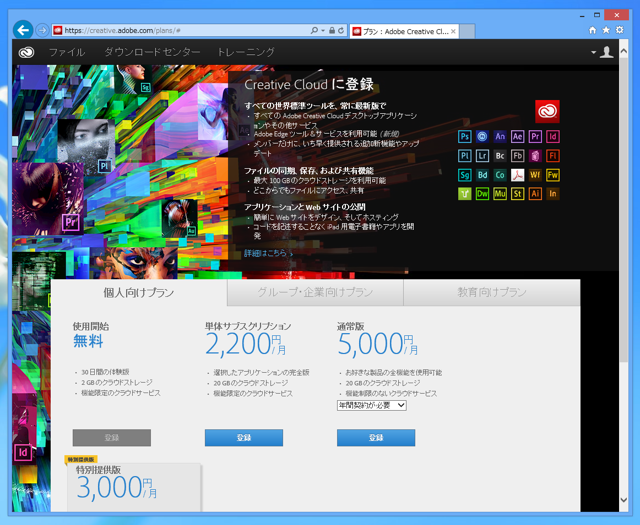Open a new blank browser tab
This screenshot has width=640, height=525.
(x=467, y=31)
